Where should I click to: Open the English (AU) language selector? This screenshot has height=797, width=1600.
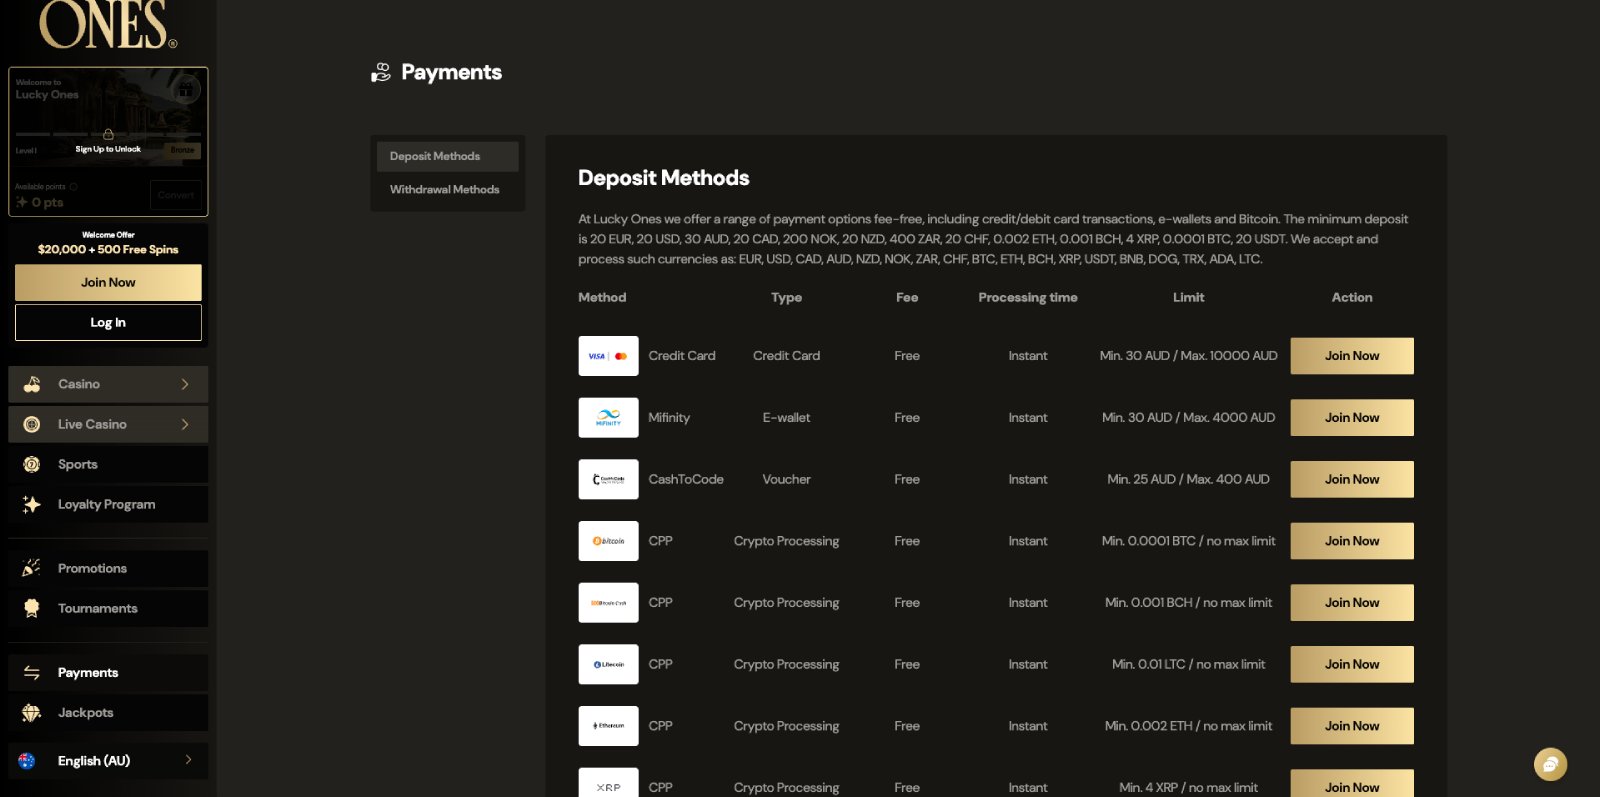(x=108, y=761)
